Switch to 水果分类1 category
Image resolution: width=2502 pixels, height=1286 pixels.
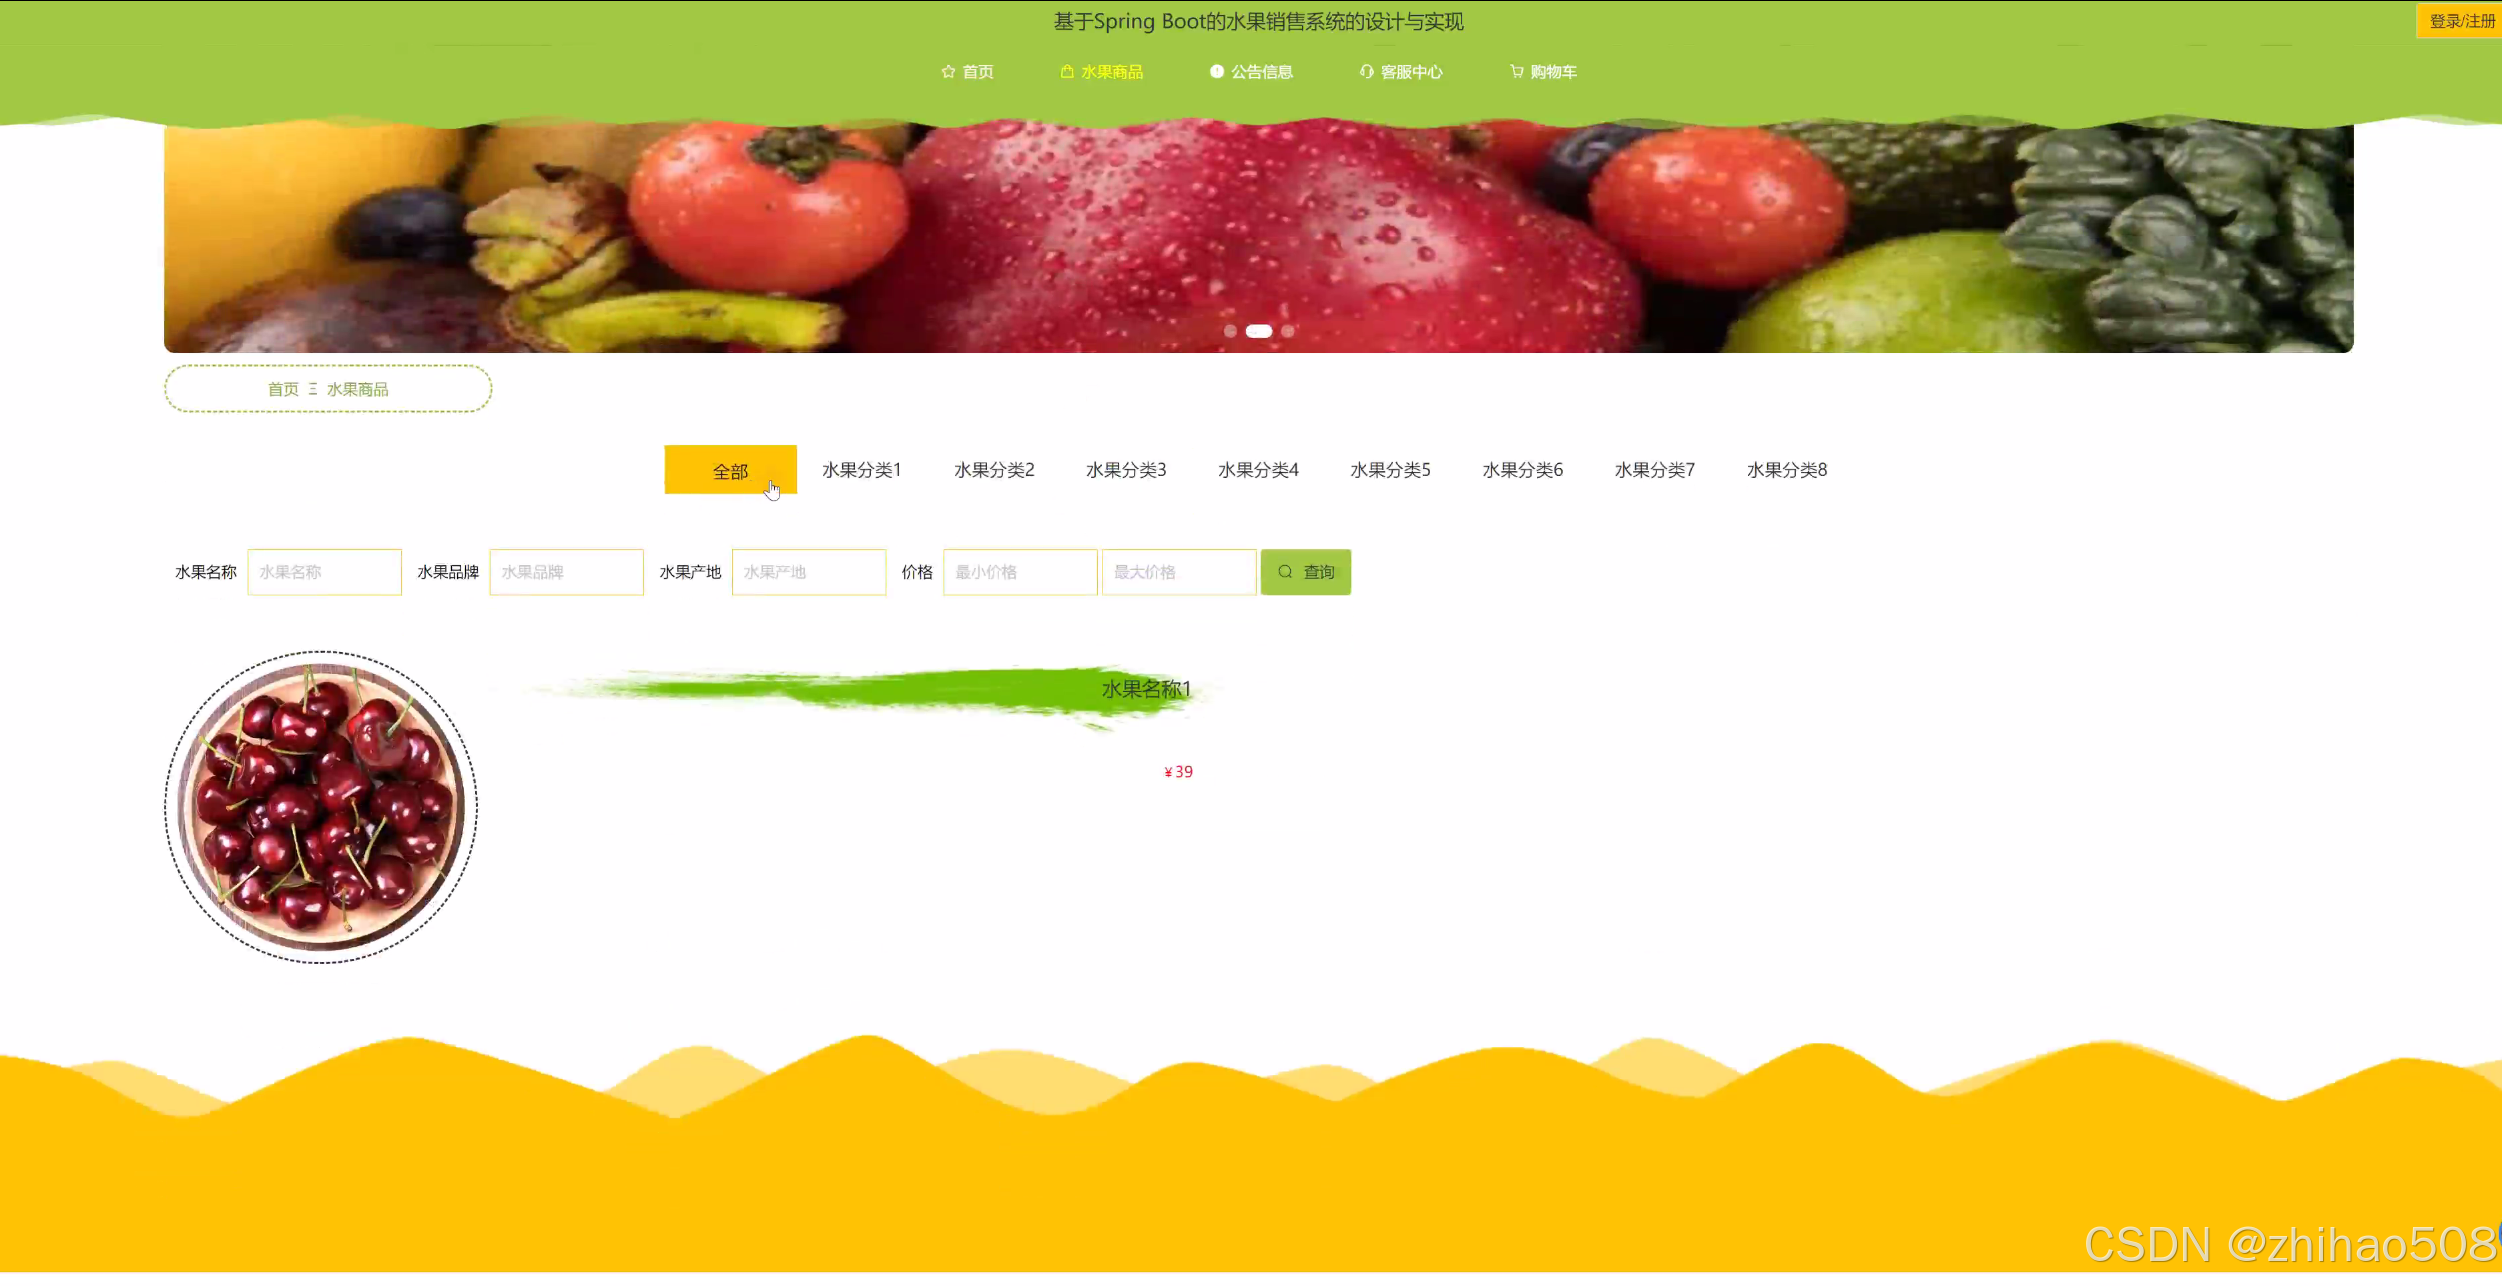click(862, 470)
